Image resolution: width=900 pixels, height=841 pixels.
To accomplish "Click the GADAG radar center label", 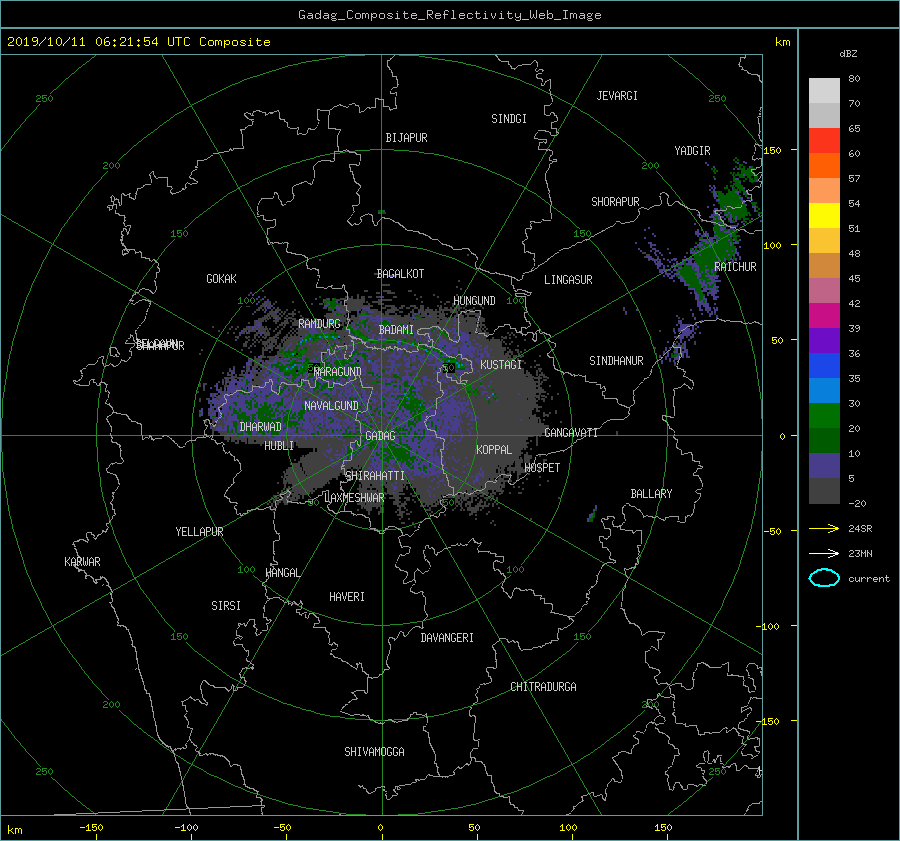I will 381,436.
